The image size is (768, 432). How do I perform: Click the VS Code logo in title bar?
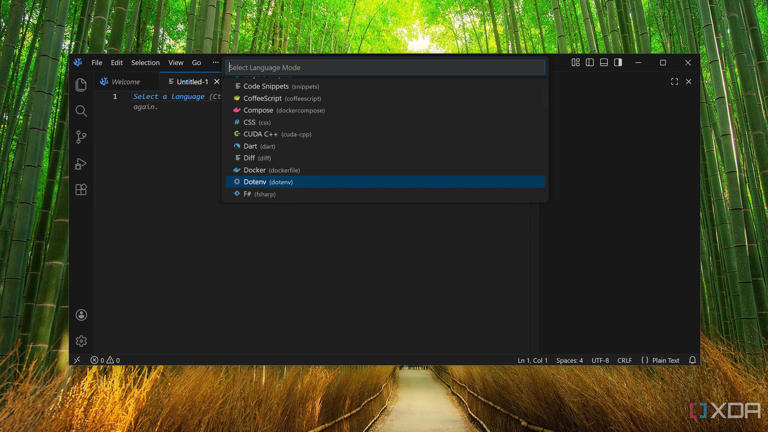click(78, 62)
